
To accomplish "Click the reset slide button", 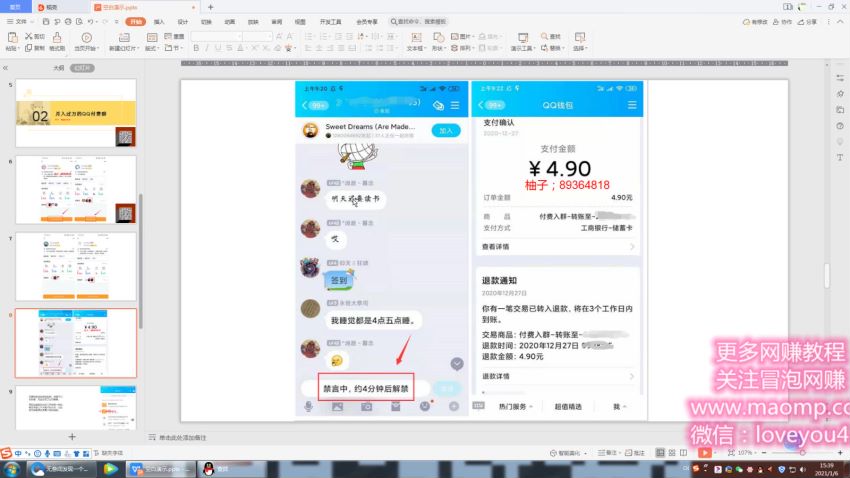I will (x=175, y=36).
